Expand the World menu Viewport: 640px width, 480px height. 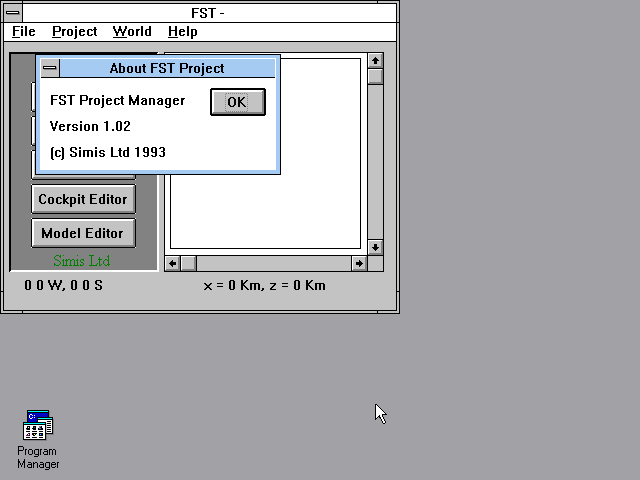point(132,32)
